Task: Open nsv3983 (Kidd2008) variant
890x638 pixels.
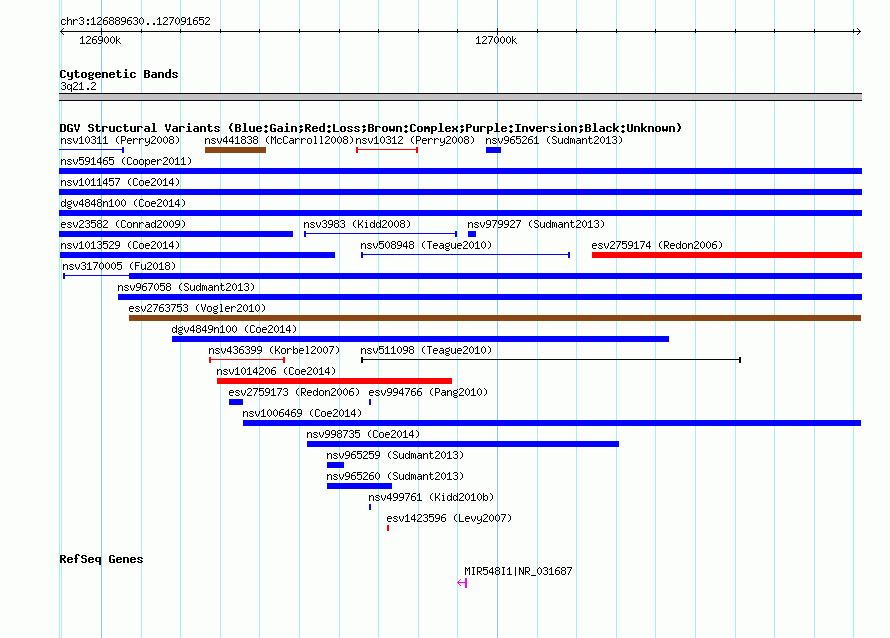Action: click(357, 224)
